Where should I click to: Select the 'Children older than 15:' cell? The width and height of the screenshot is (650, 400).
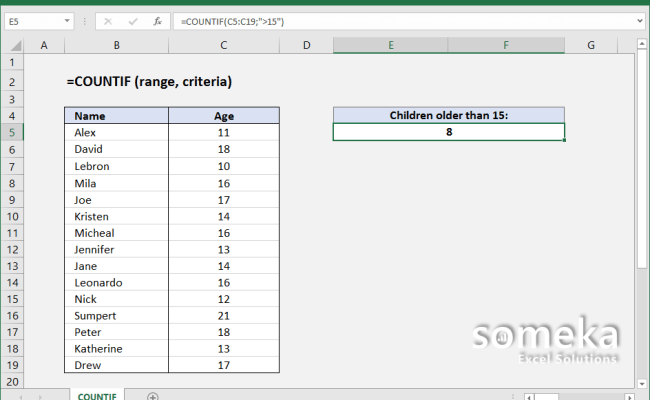449,115
